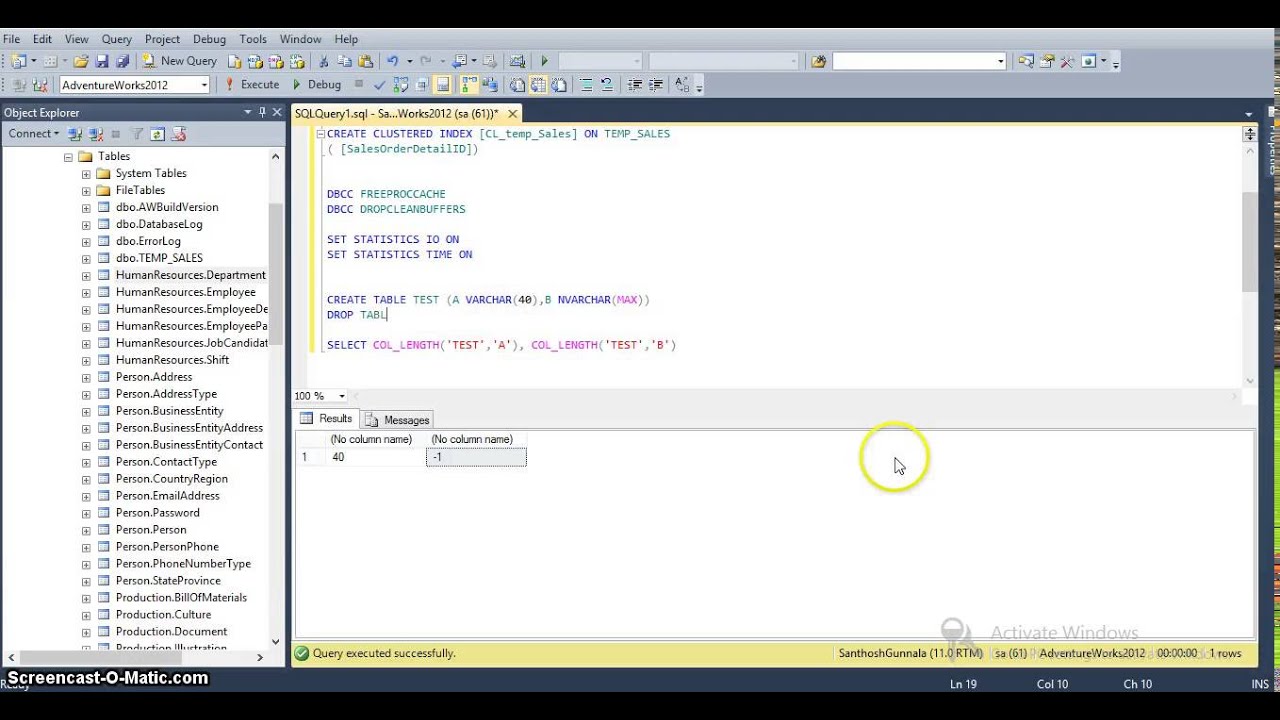Toggle Include Client Statistics
The image size is (1280, 720).
489,85
